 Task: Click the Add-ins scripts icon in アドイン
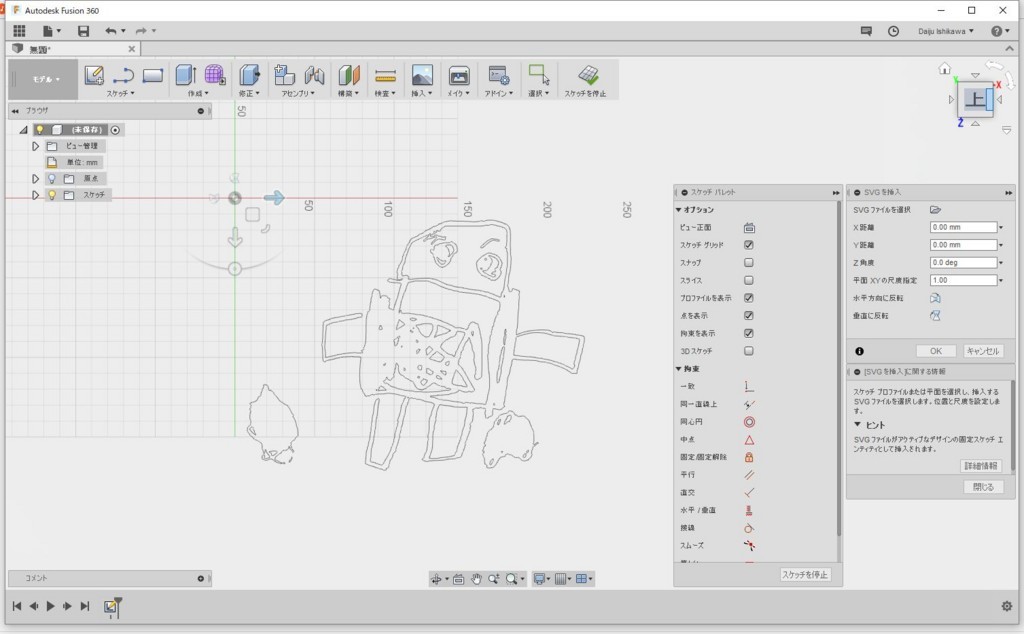coord(499,75)
